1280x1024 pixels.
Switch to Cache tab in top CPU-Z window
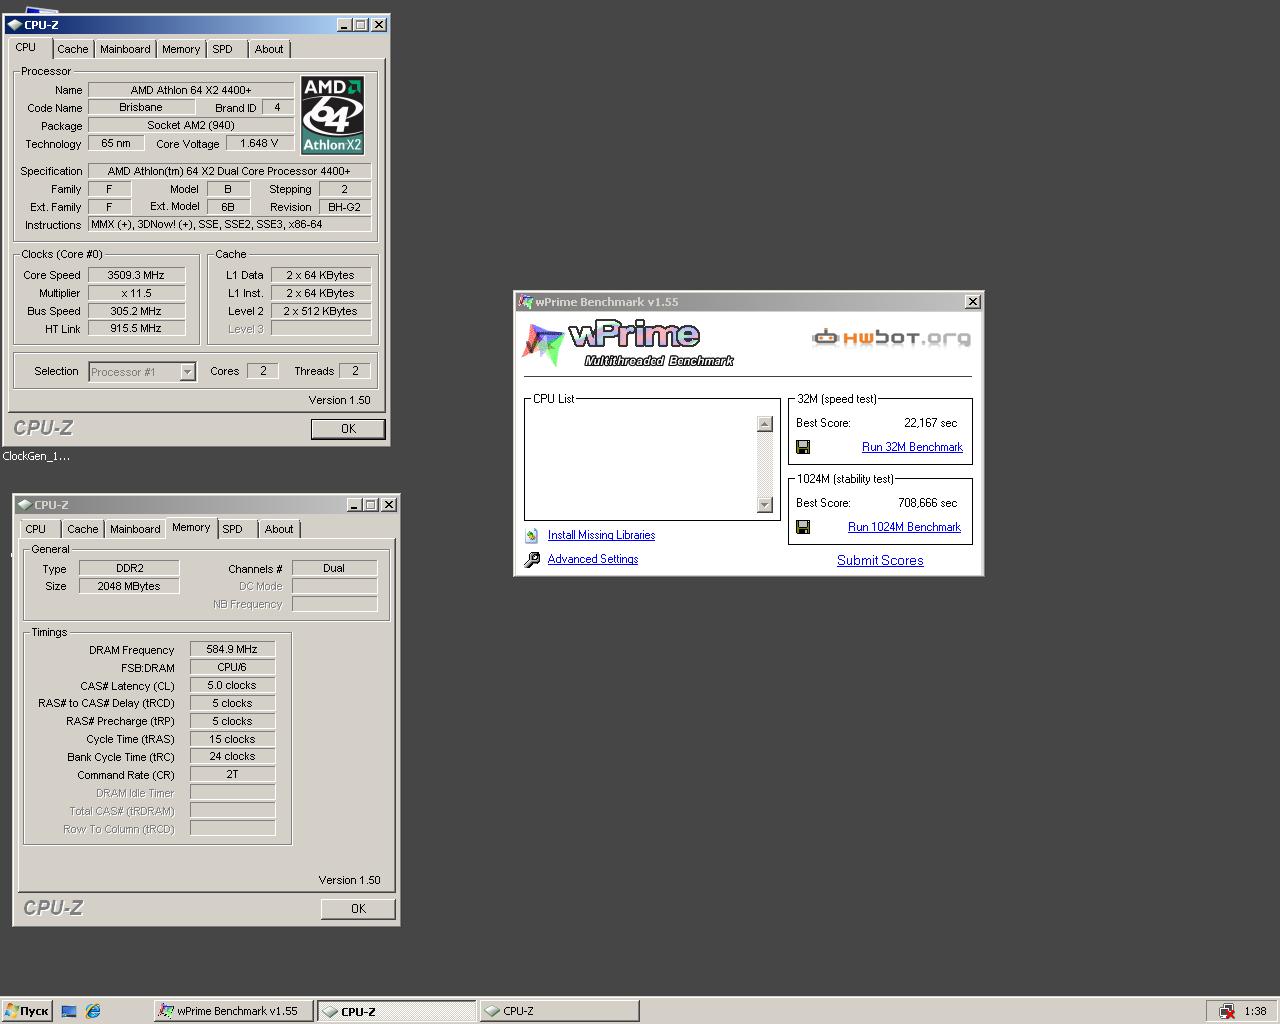[73, 49]
